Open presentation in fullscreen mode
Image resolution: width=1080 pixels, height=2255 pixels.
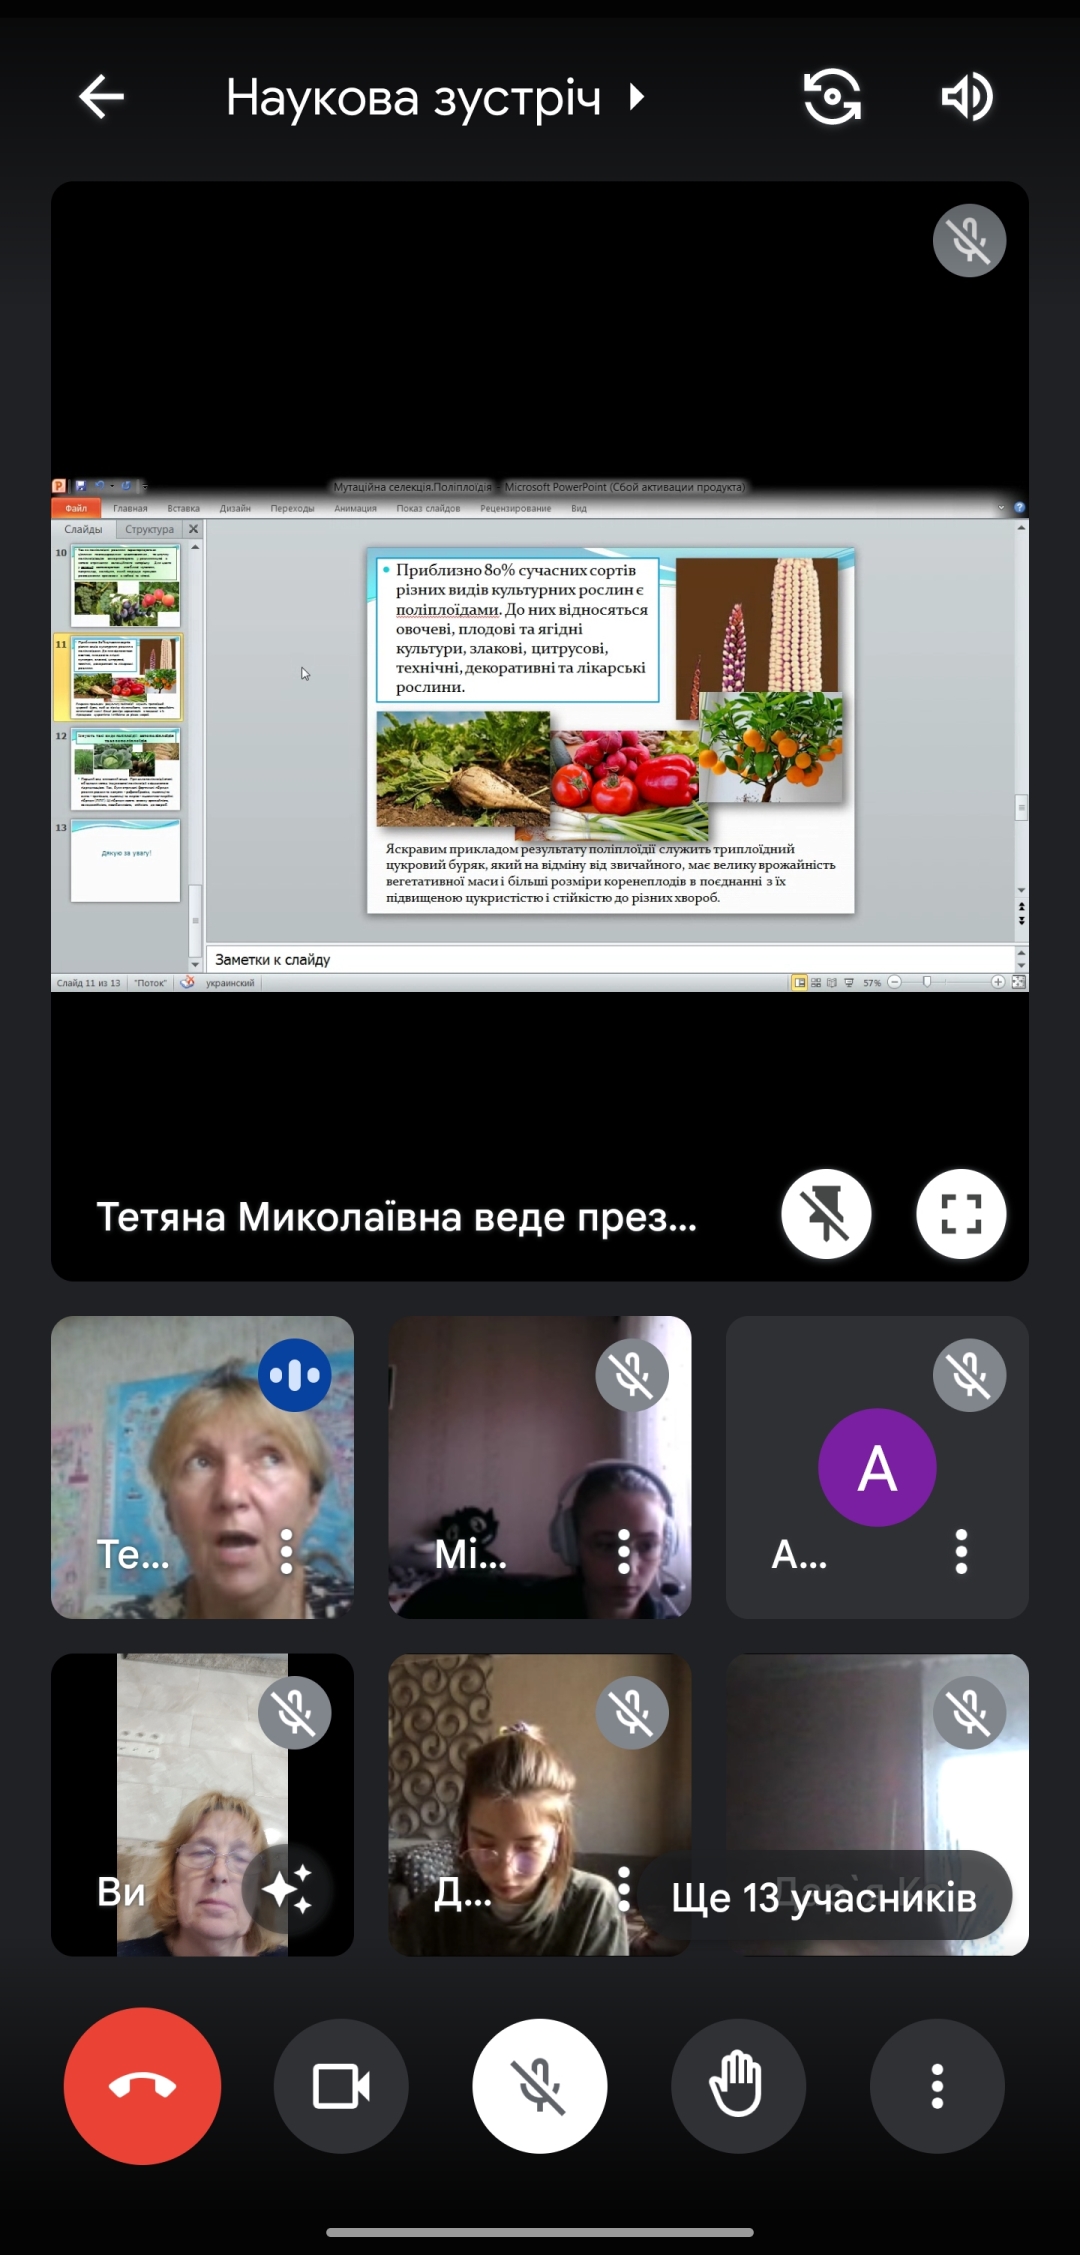point(961,1214)
